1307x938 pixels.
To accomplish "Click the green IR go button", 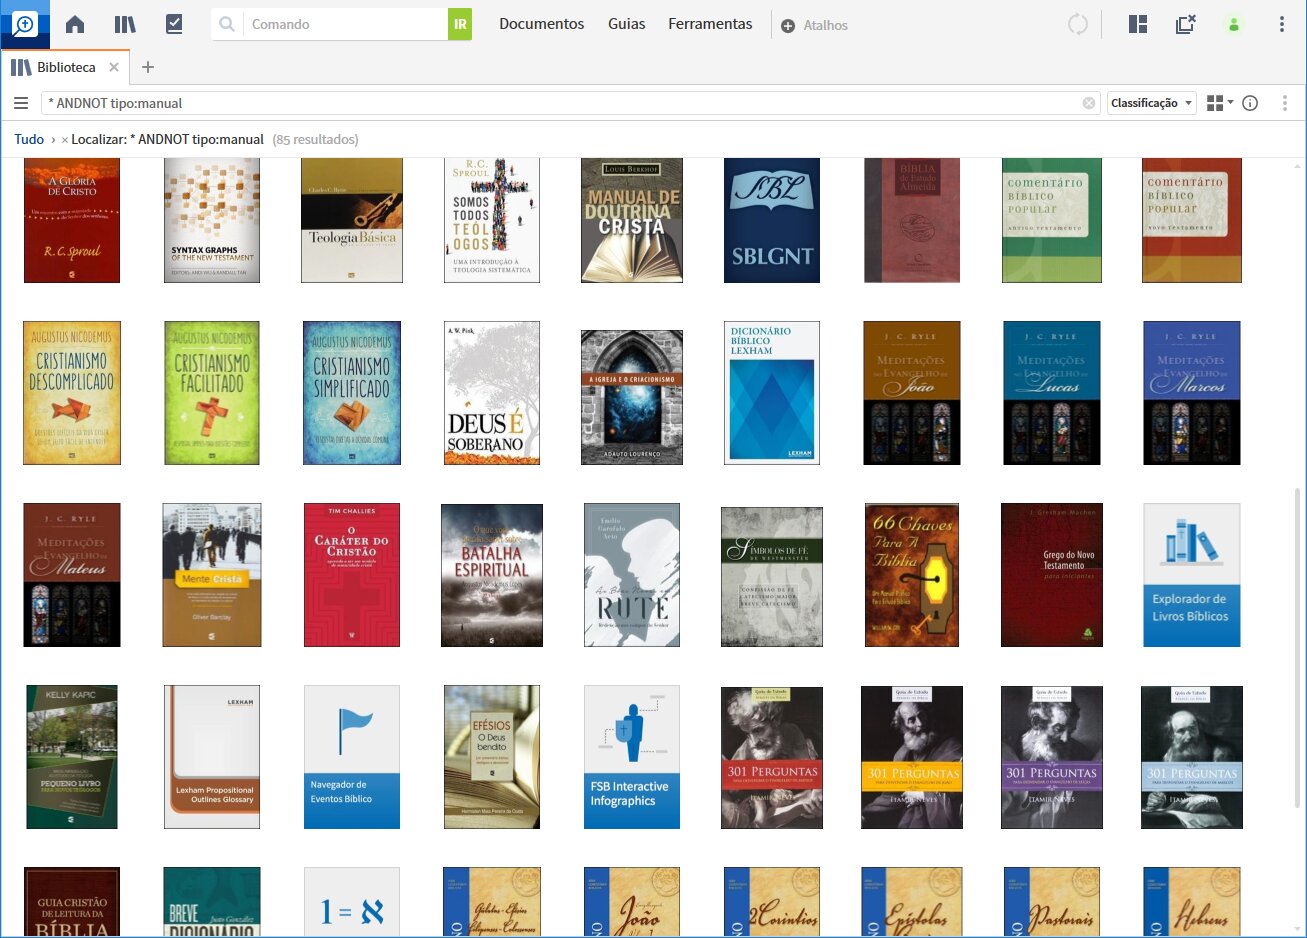I will click(x=460, y=24).
